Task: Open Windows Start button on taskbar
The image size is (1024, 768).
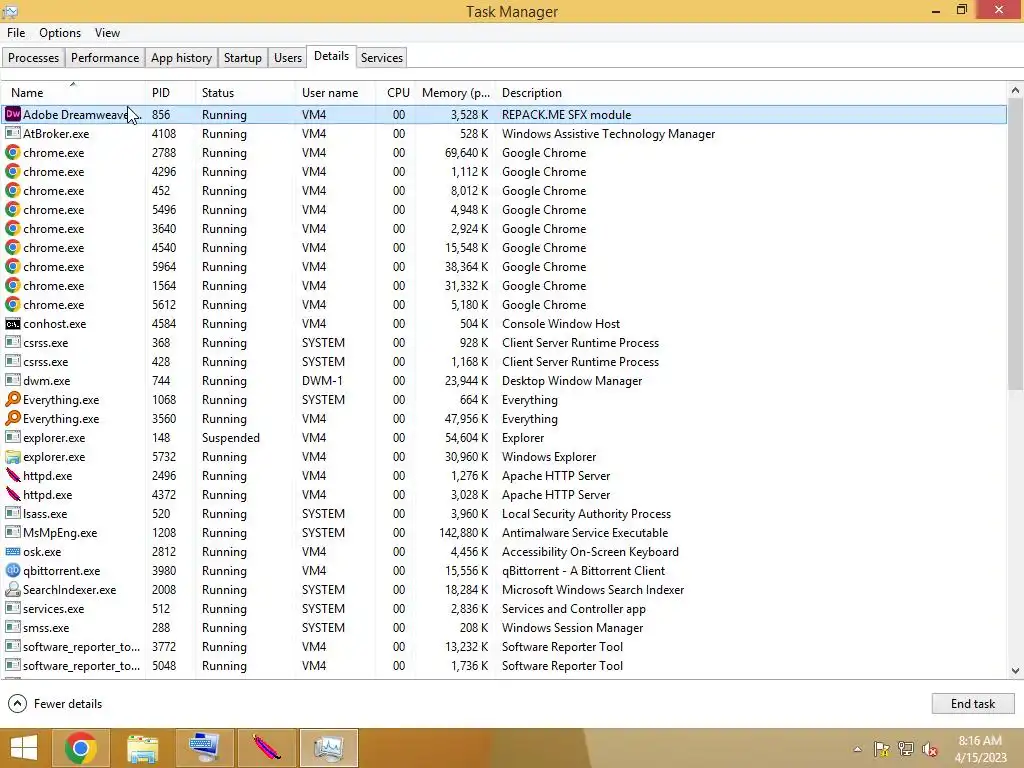Action: (24, 748)
